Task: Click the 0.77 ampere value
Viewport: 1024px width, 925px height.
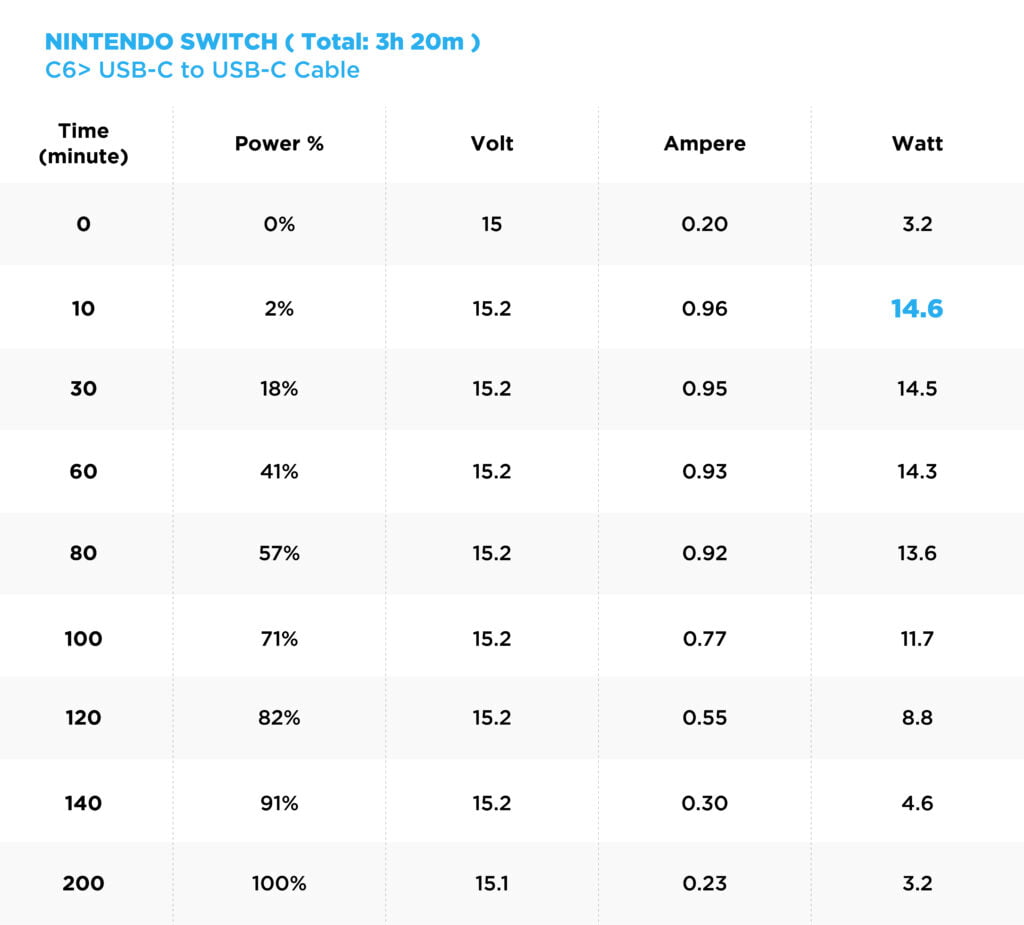Action: coord(704,638)
